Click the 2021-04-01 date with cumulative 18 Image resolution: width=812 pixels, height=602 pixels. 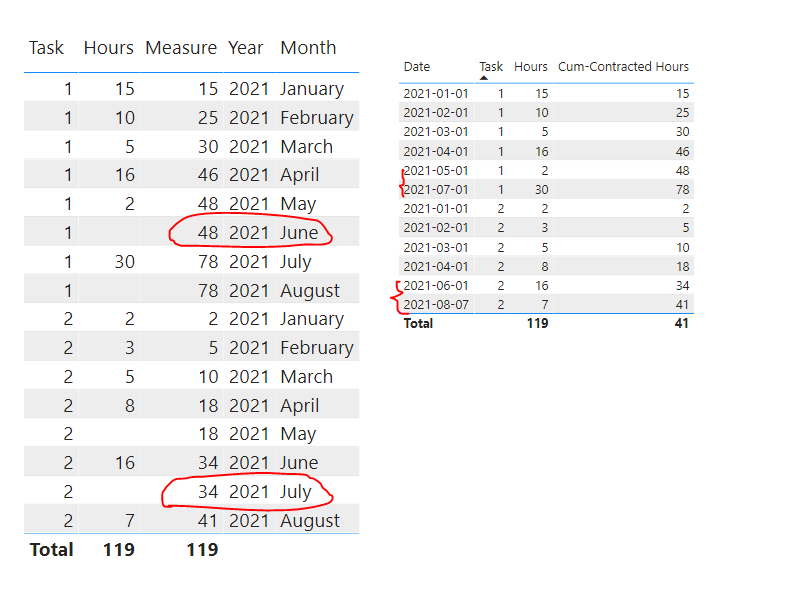tap(436, 267)
